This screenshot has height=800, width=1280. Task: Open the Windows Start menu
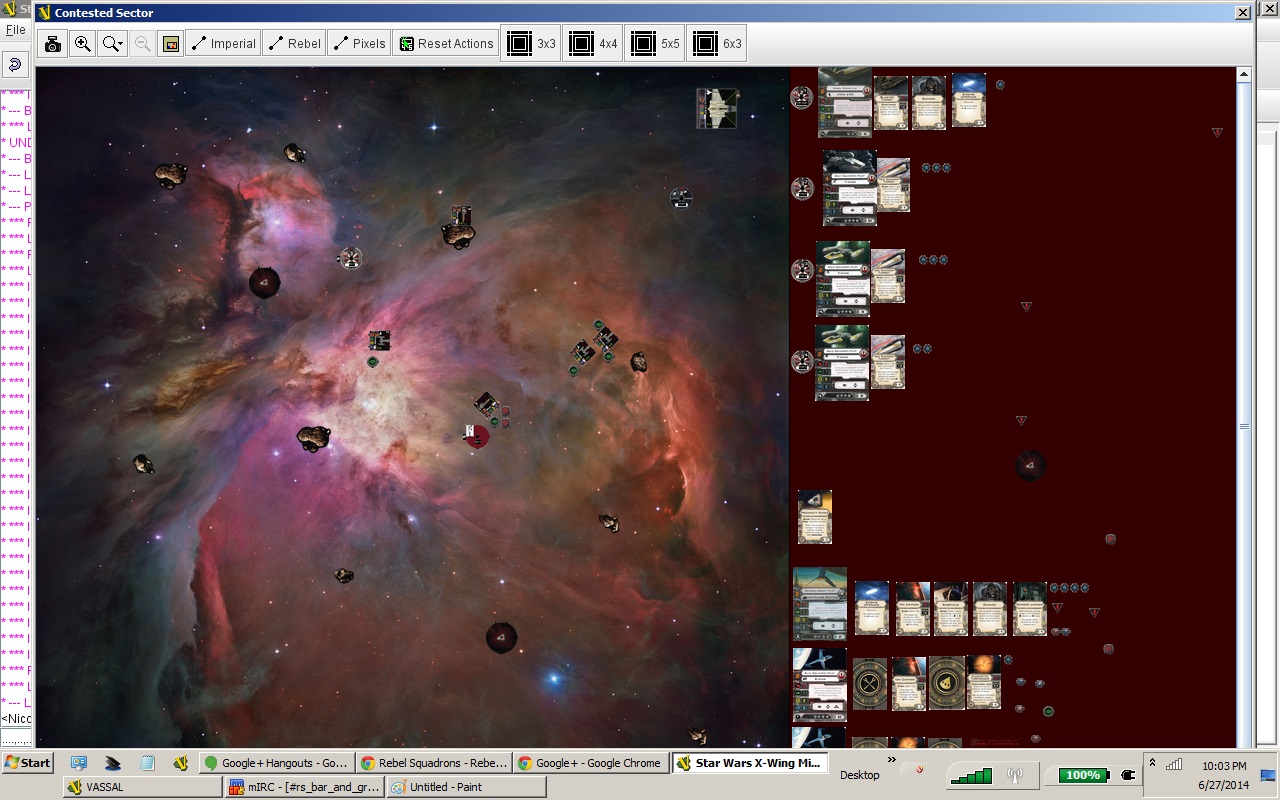coord(27,763)
